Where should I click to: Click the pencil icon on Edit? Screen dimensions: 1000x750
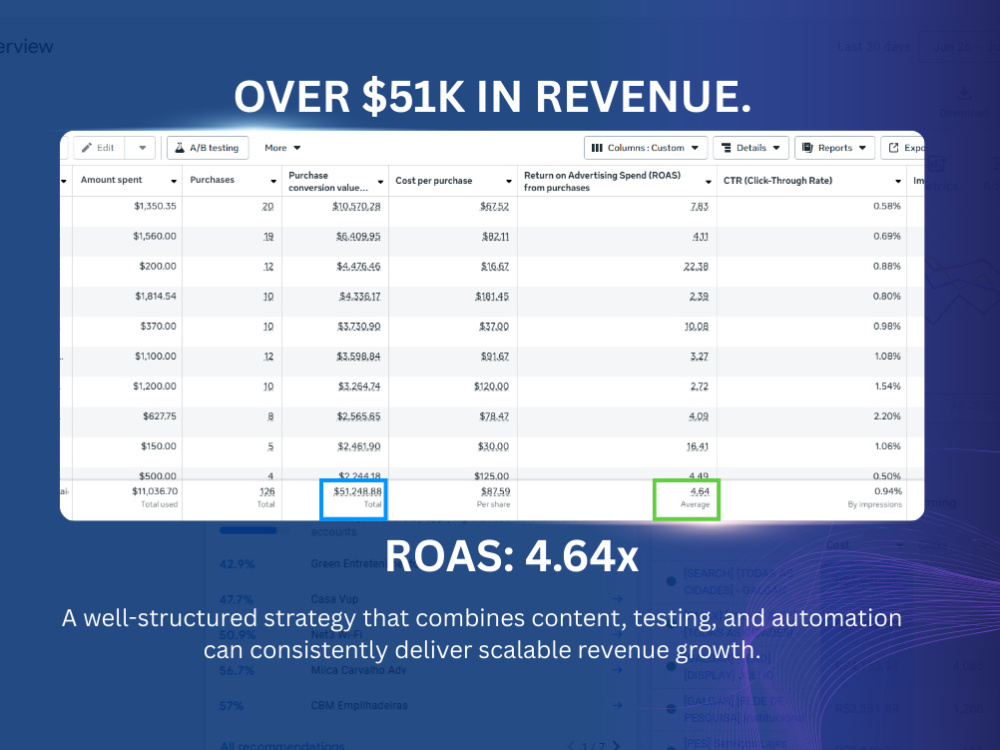87,148
